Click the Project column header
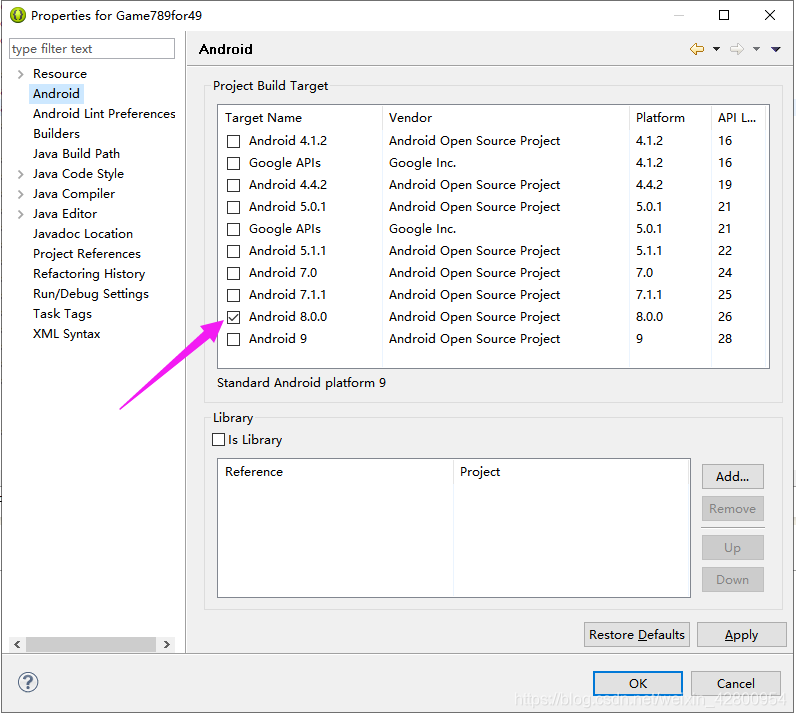 coord(571,472)
